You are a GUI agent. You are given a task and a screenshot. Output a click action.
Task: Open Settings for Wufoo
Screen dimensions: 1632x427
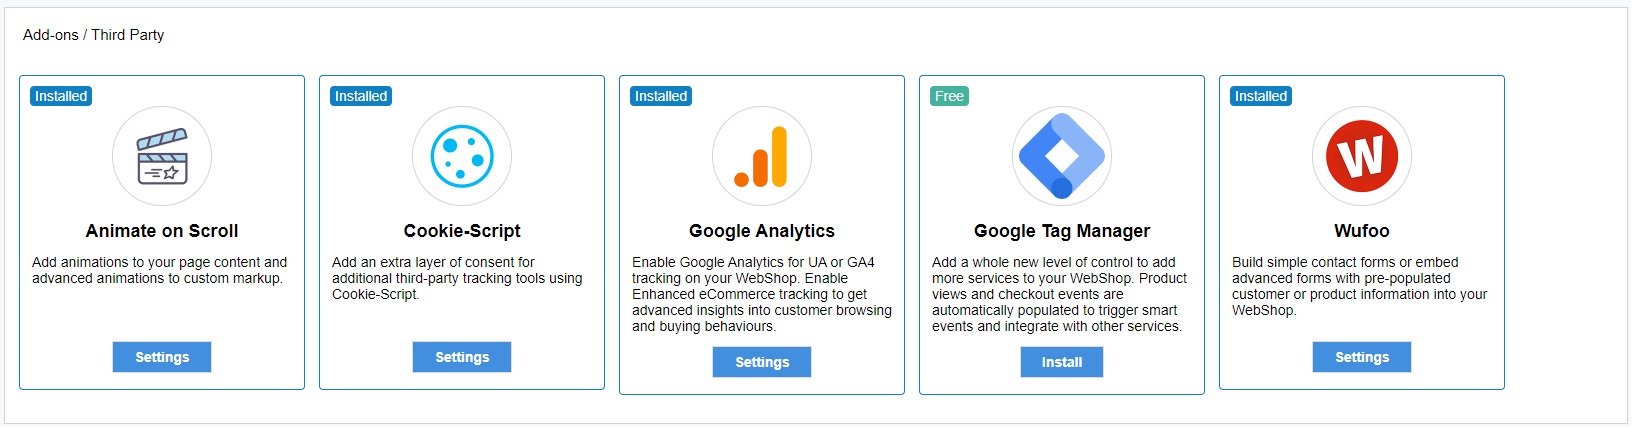(1362, 357)
